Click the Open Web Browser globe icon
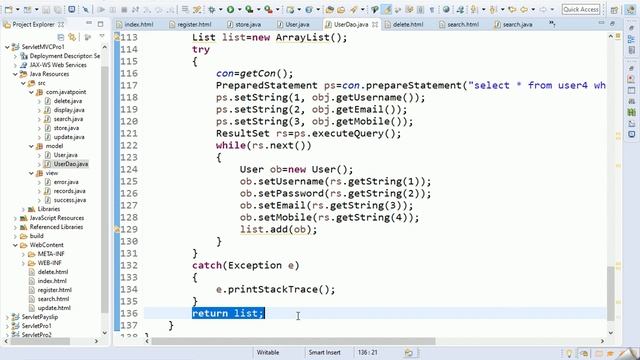This screenshot has height=360, width=640. click(x=446, y=9)
